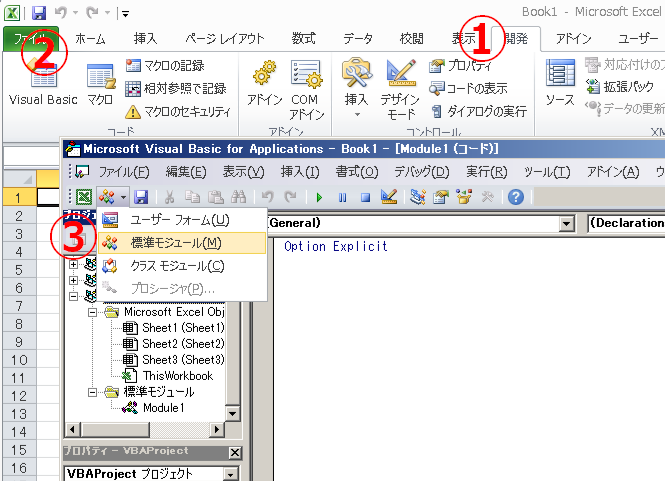Choose 標準モジュール(M) from insert menu
Viewport: 665px width, 481px height.
(182, 243)
